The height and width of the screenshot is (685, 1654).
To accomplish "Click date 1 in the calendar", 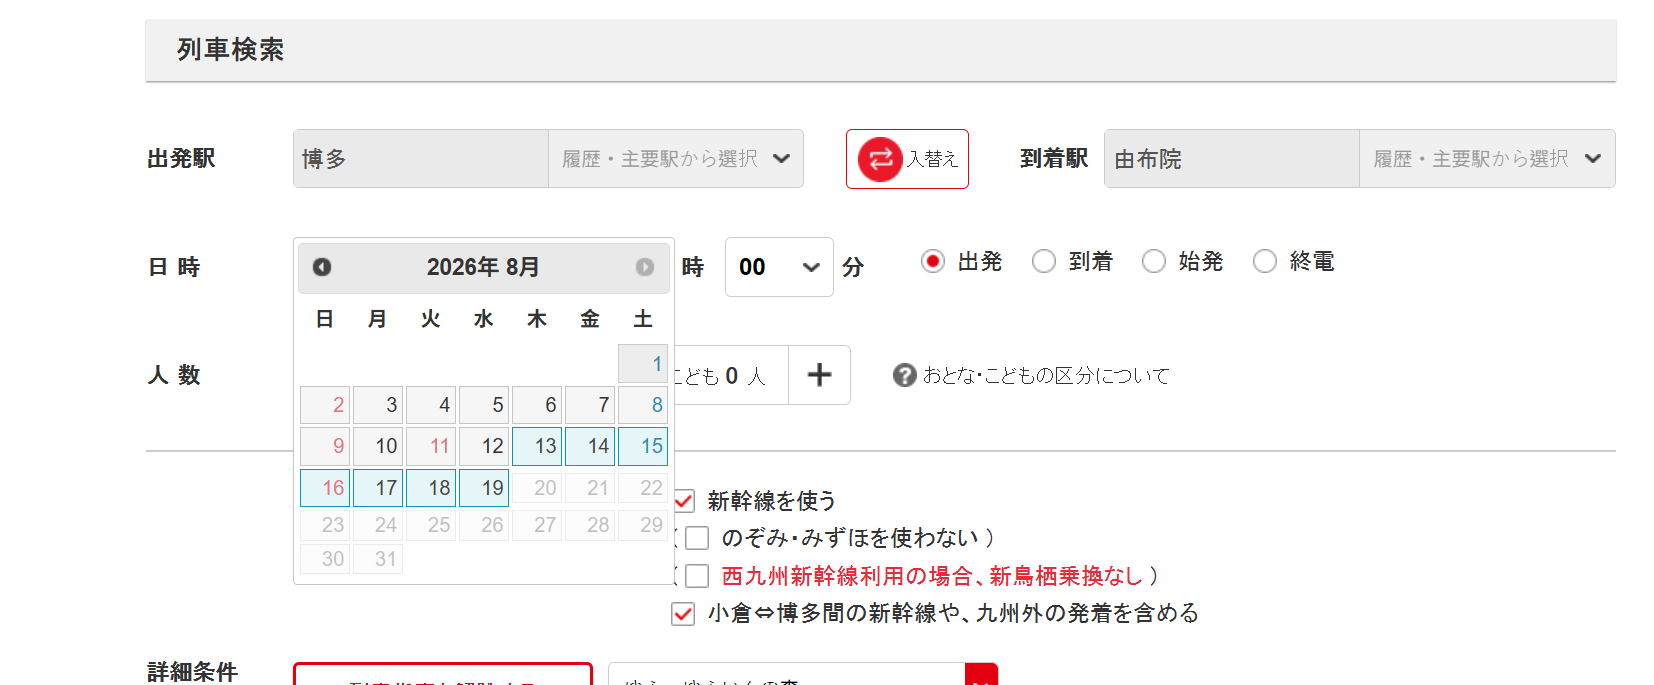I will point(643,364).
